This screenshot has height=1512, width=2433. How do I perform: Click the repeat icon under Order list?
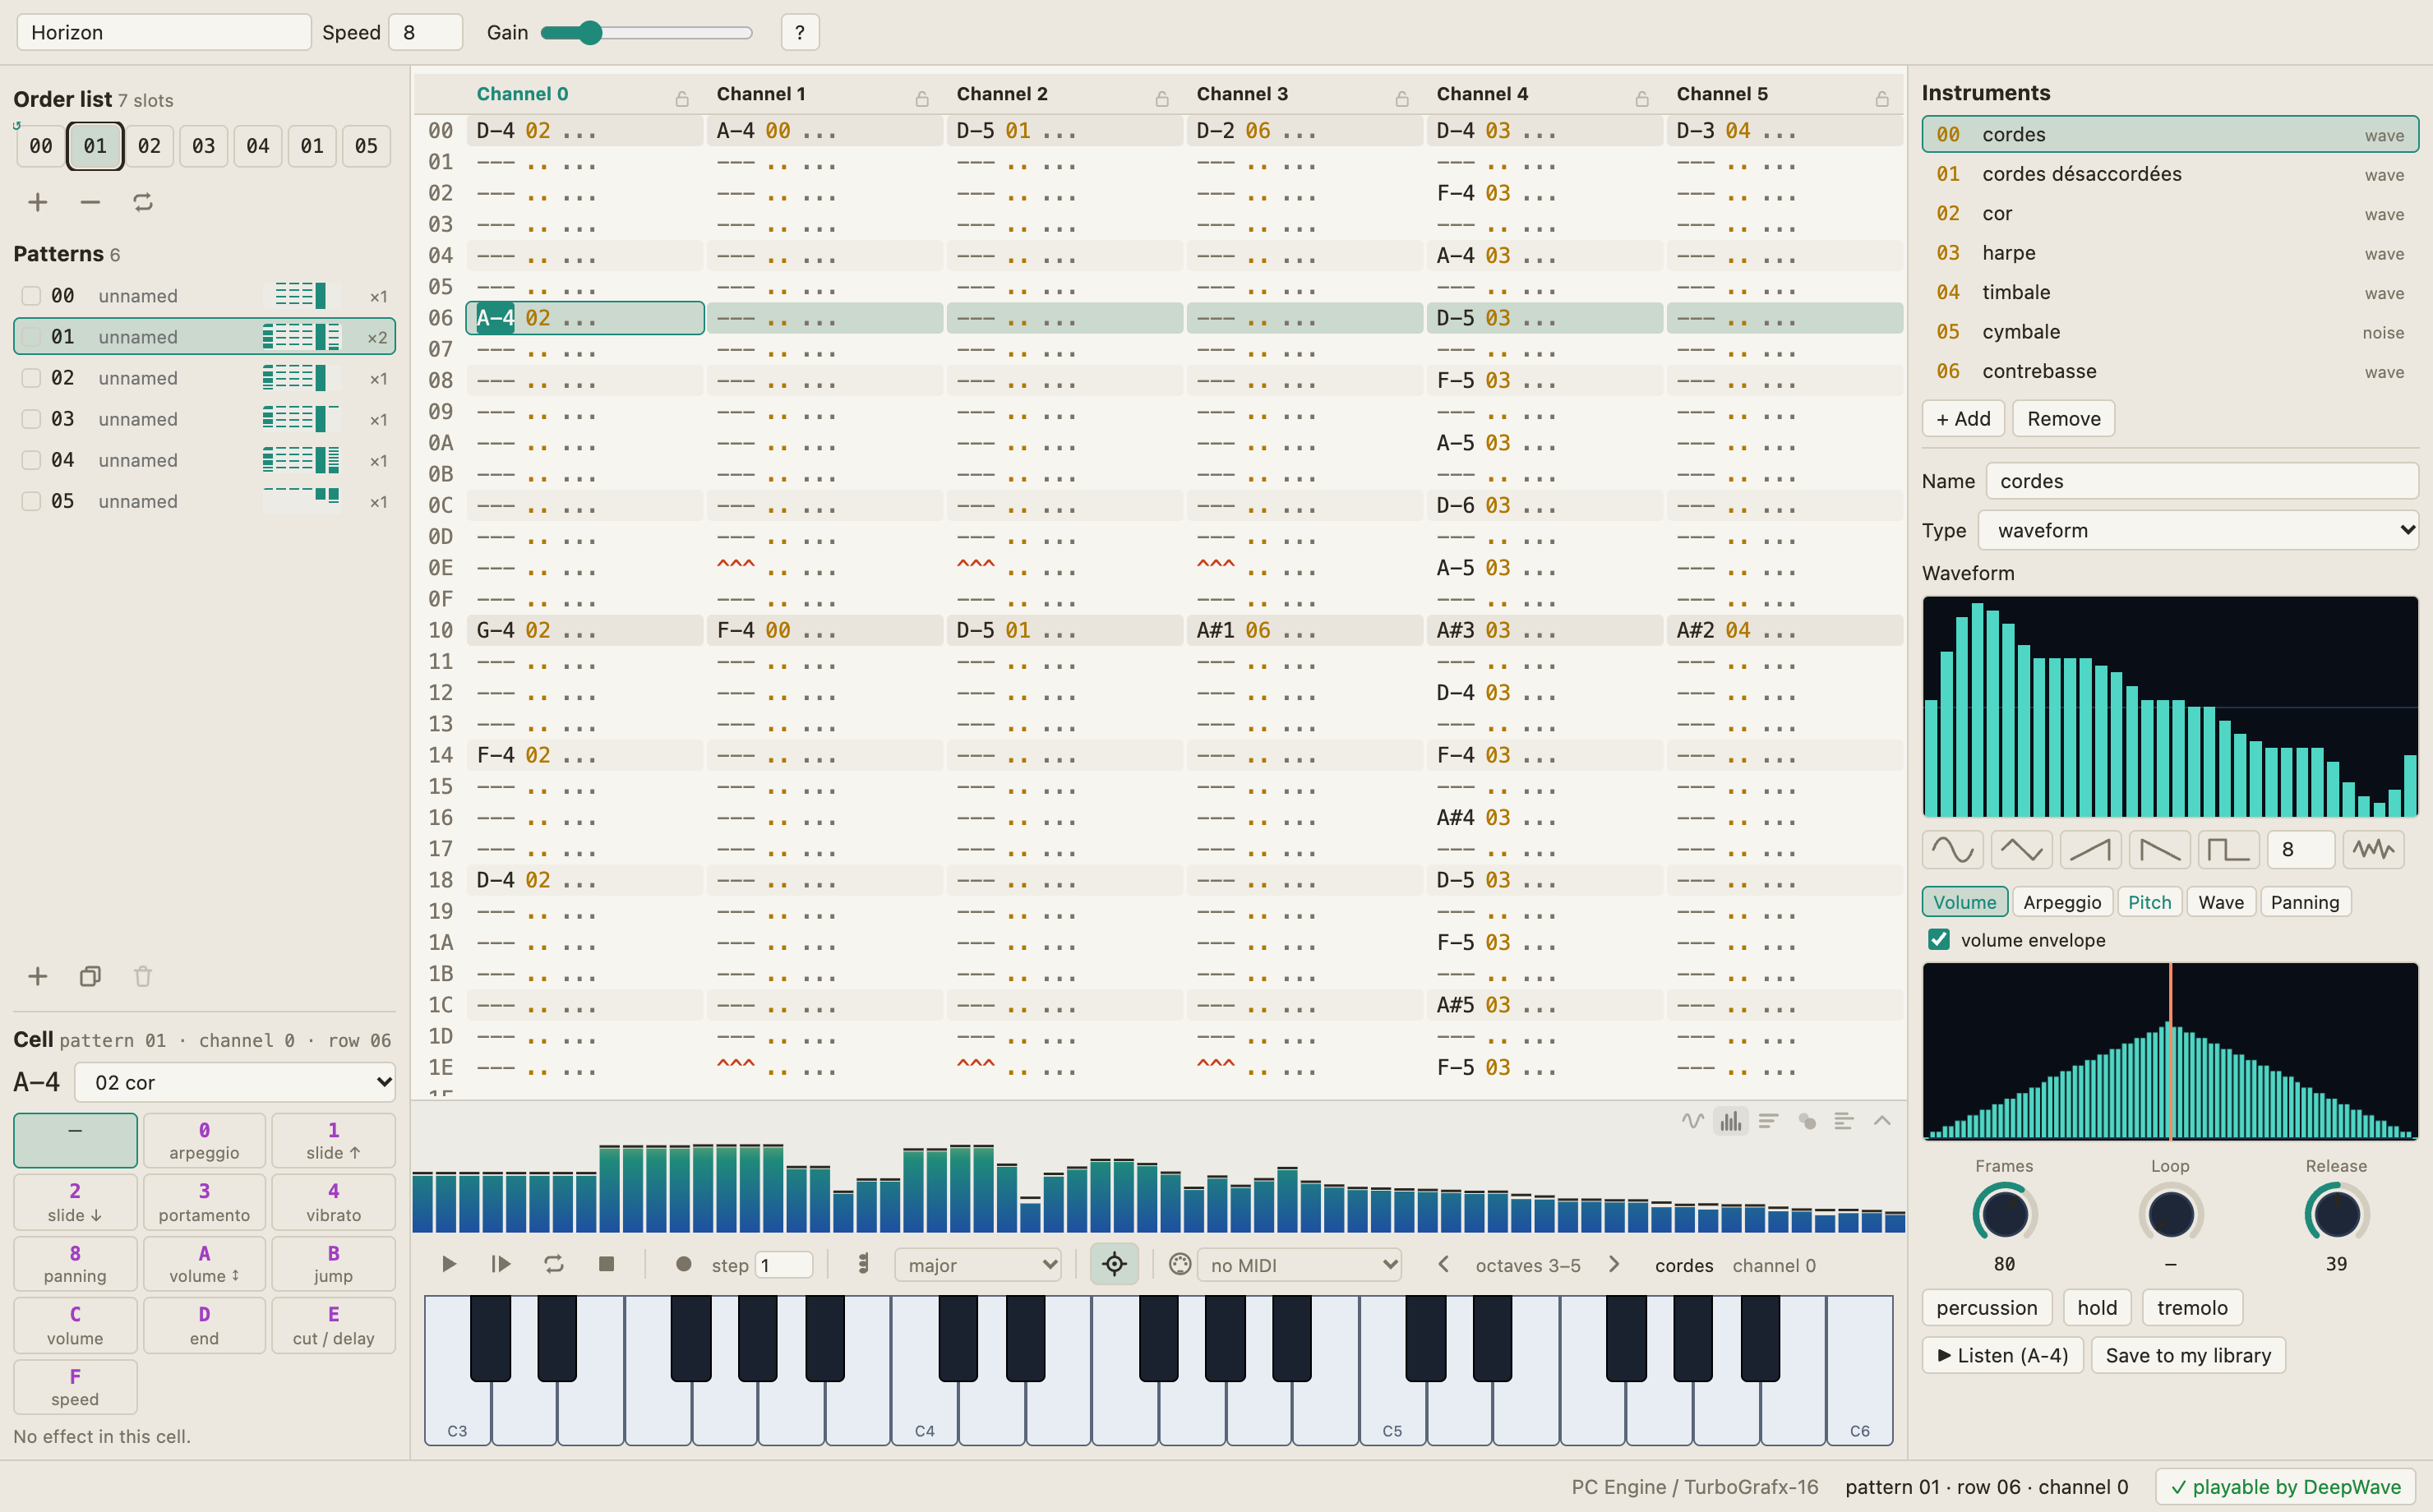pos(143,203)
